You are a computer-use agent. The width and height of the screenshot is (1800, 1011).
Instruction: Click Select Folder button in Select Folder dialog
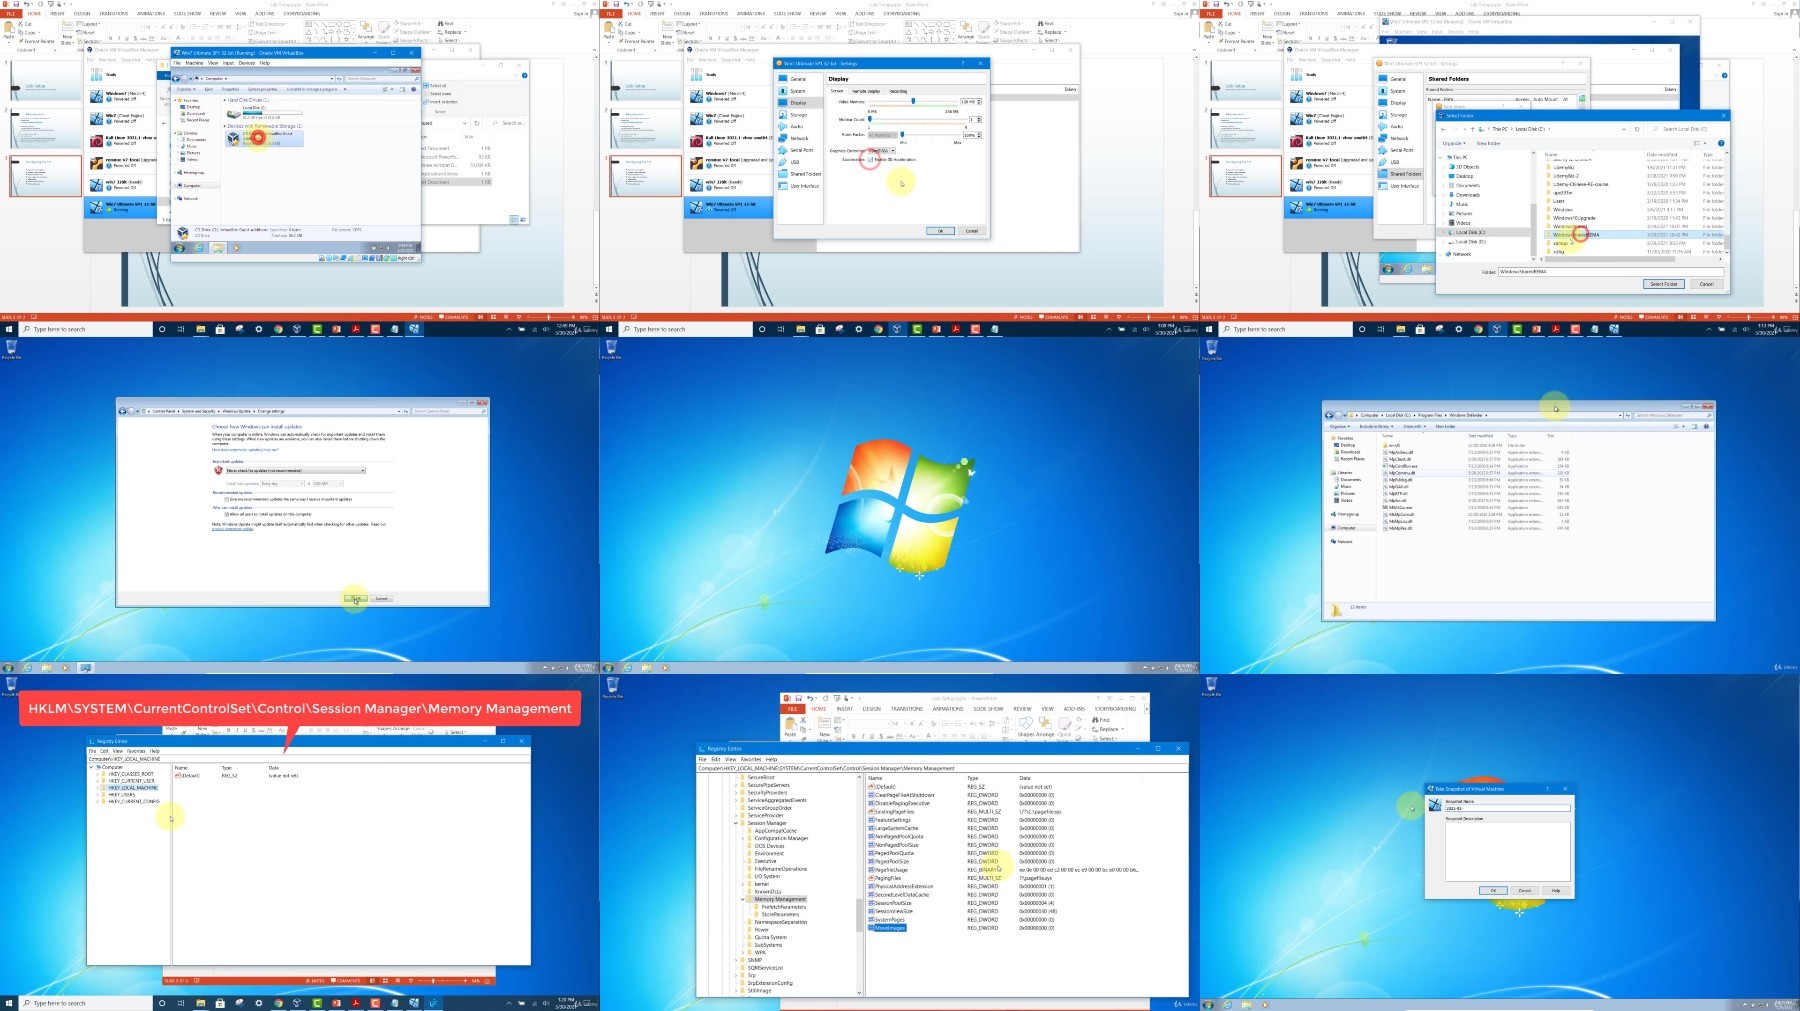pos(1664,284)
